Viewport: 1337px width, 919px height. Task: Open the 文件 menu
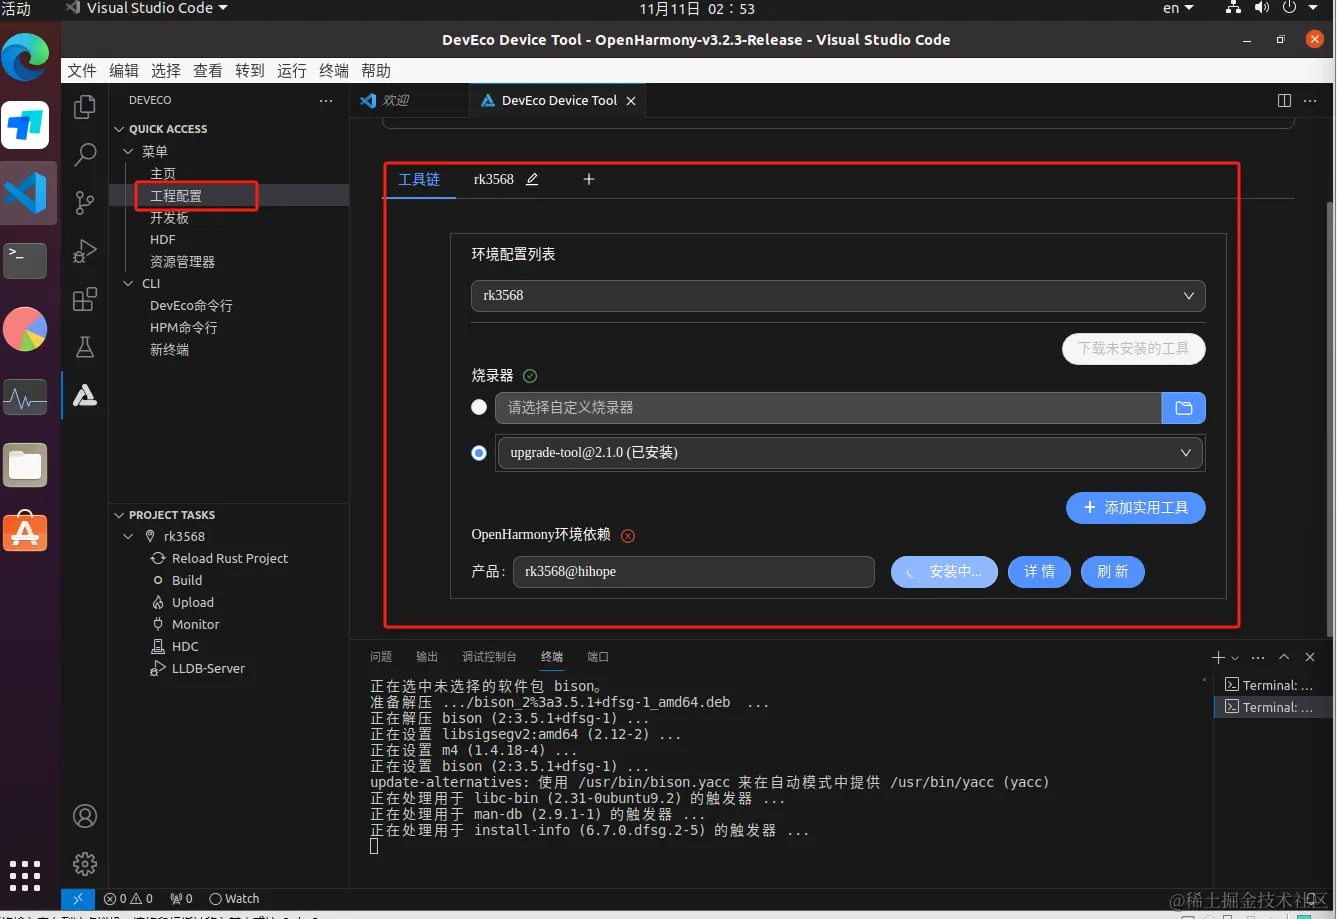pyautogui.click(x=82, y=71)
